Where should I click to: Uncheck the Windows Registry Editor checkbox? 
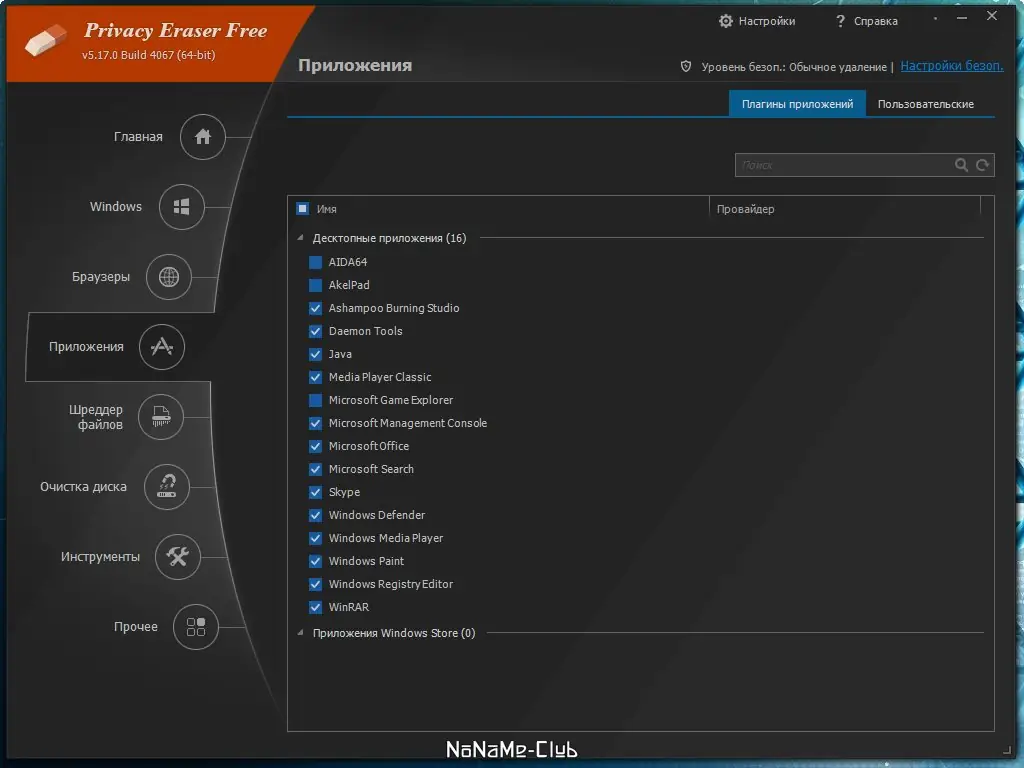315,584
